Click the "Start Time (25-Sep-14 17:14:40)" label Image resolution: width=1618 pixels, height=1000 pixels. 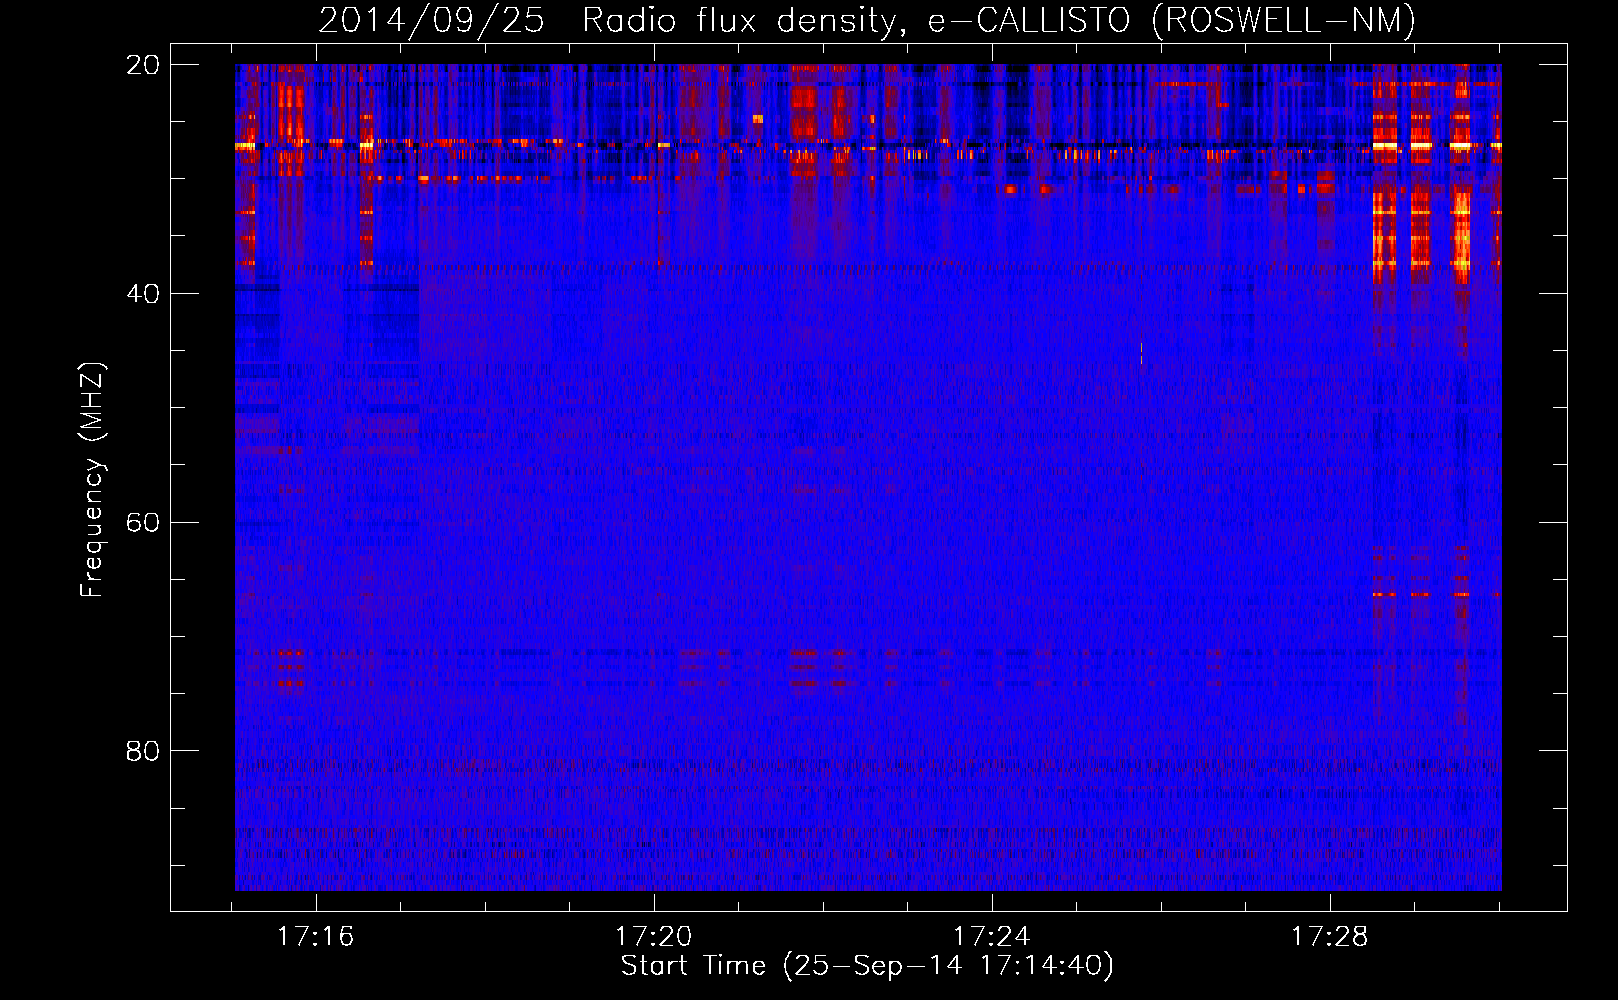[x=867, y=966]
